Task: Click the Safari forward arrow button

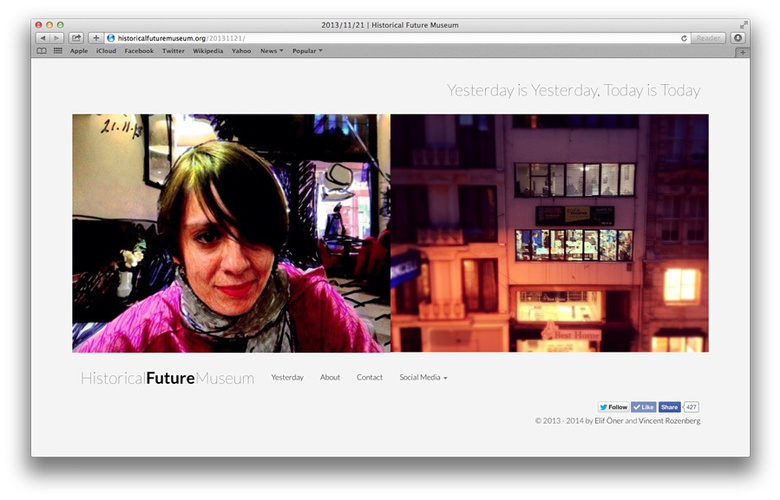Action: click(x=56, y=38)
